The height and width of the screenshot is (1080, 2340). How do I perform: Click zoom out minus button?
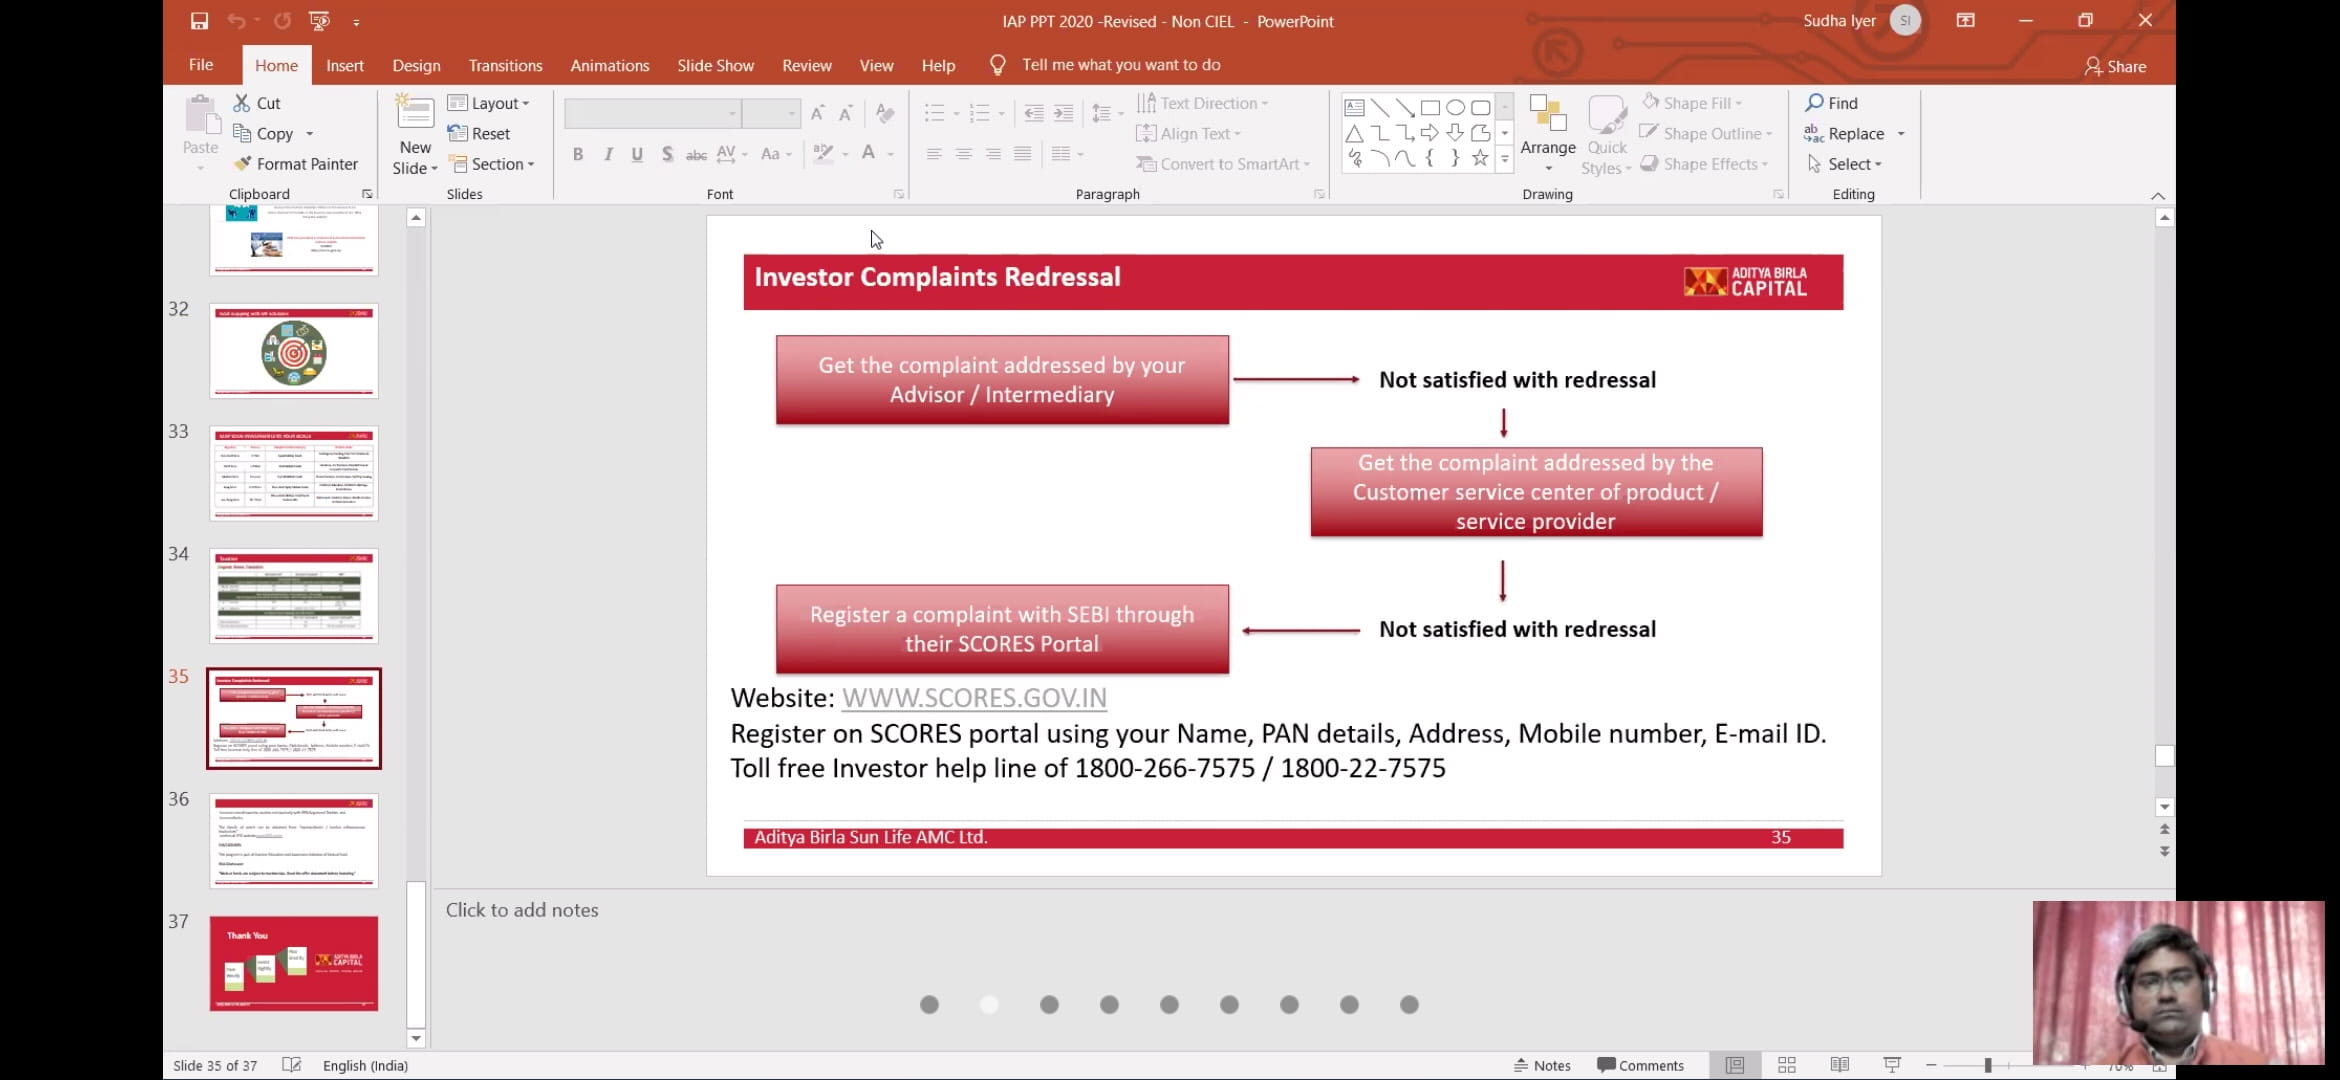point(1931,1065)
